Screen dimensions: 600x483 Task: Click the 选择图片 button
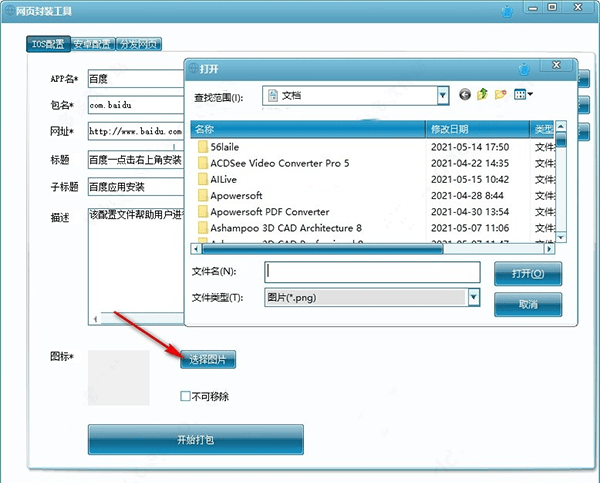[x=208, y=359]
